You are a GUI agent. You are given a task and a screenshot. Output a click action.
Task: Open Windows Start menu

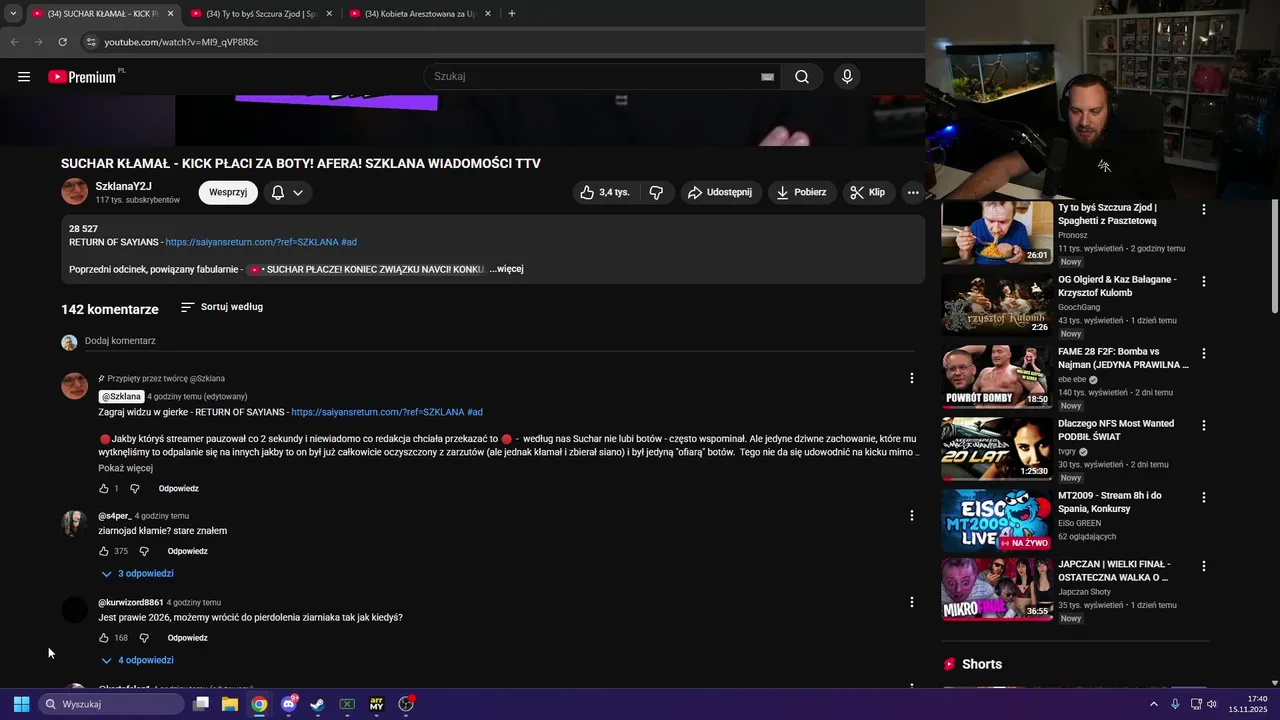[21, 704]
